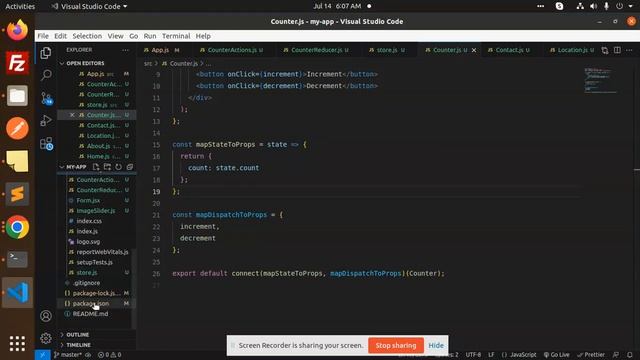Open the notifications bell in status bar

(x=630, y=355)
